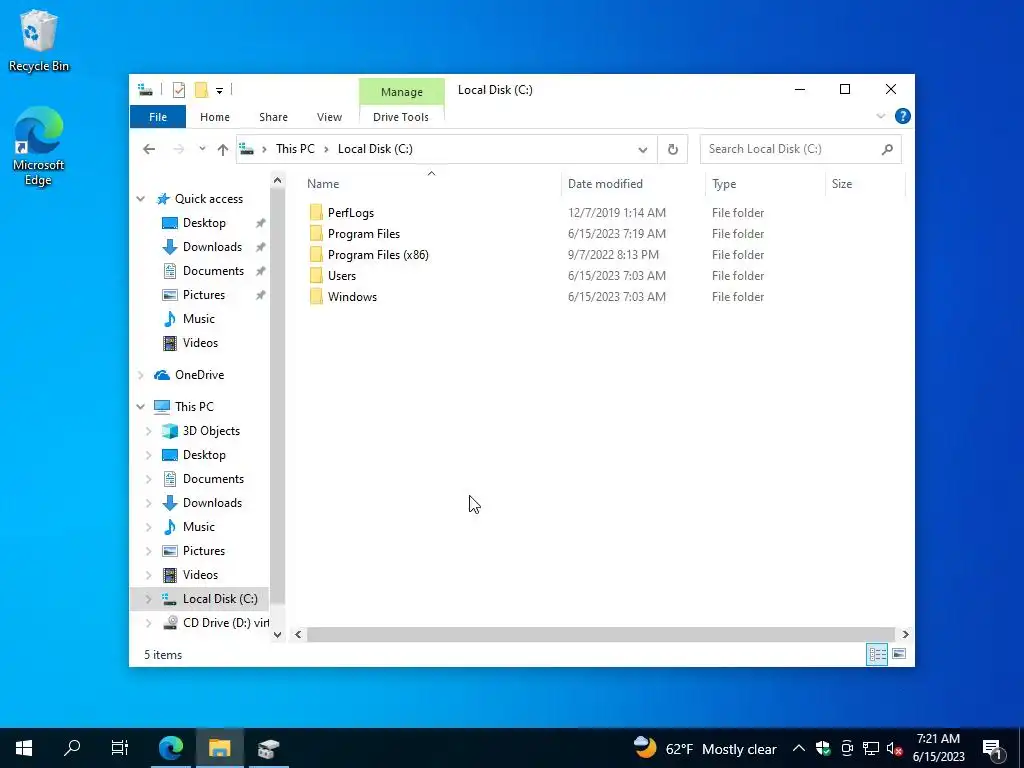1024x768 pixels.
Task: Open Pictures under Quick access
Action: (x=204, y=295)
